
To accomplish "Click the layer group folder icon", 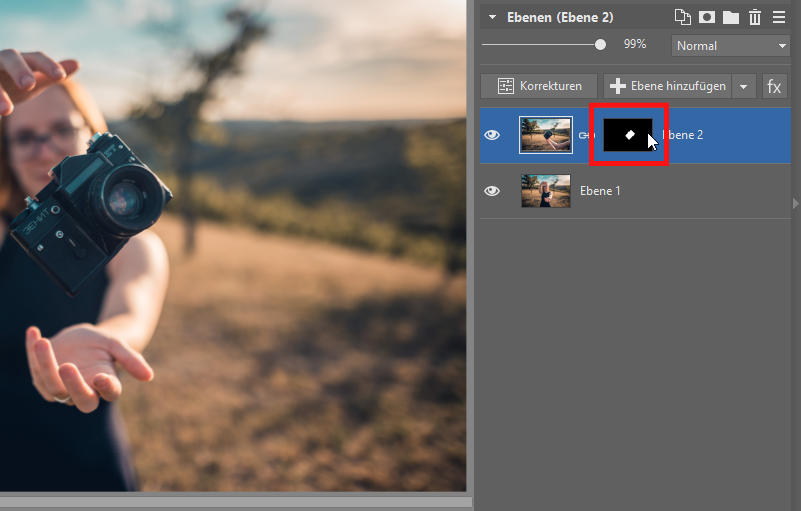I will (x=731, y=17).
